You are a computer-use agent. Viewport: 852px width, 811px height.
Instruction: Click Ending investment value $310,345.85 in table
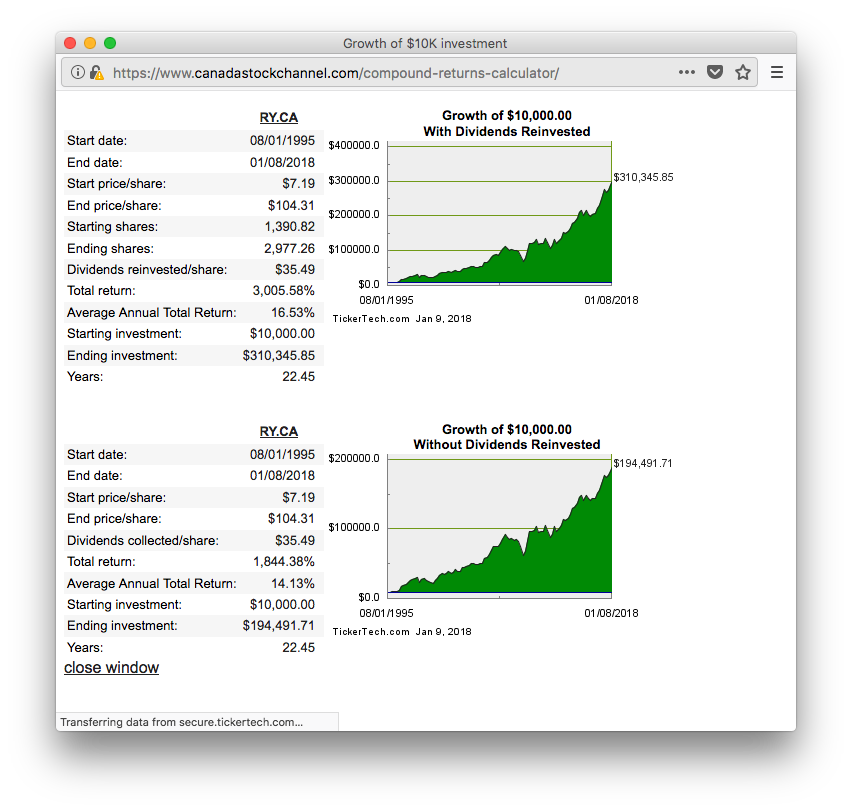point(279,355)
